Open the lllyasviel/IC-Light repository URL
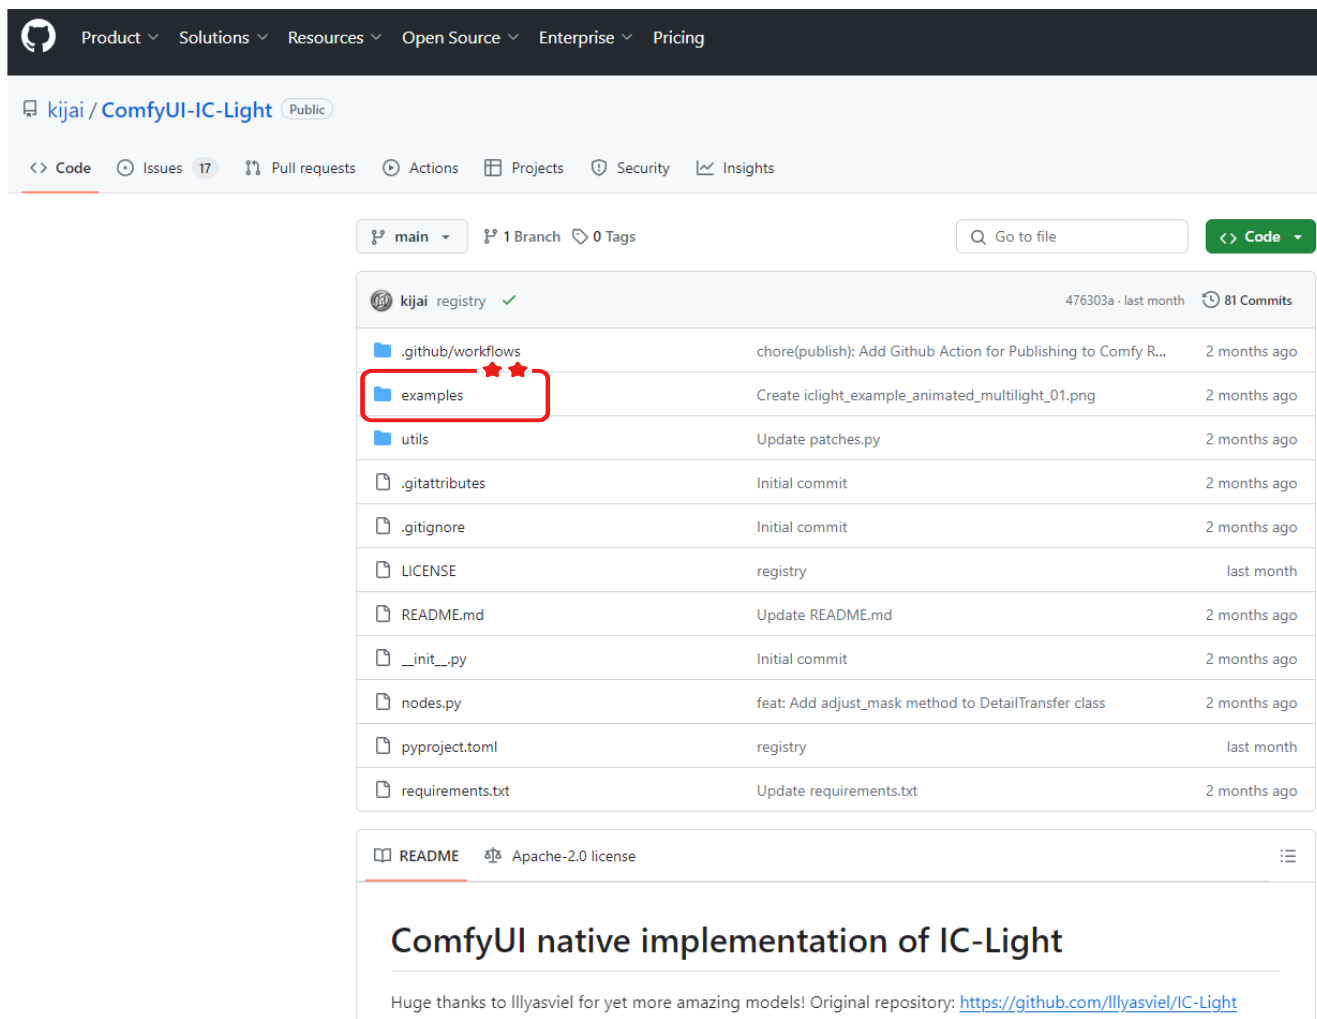This screenshot has width=1317, height=1019. tap(1098, 1002)
